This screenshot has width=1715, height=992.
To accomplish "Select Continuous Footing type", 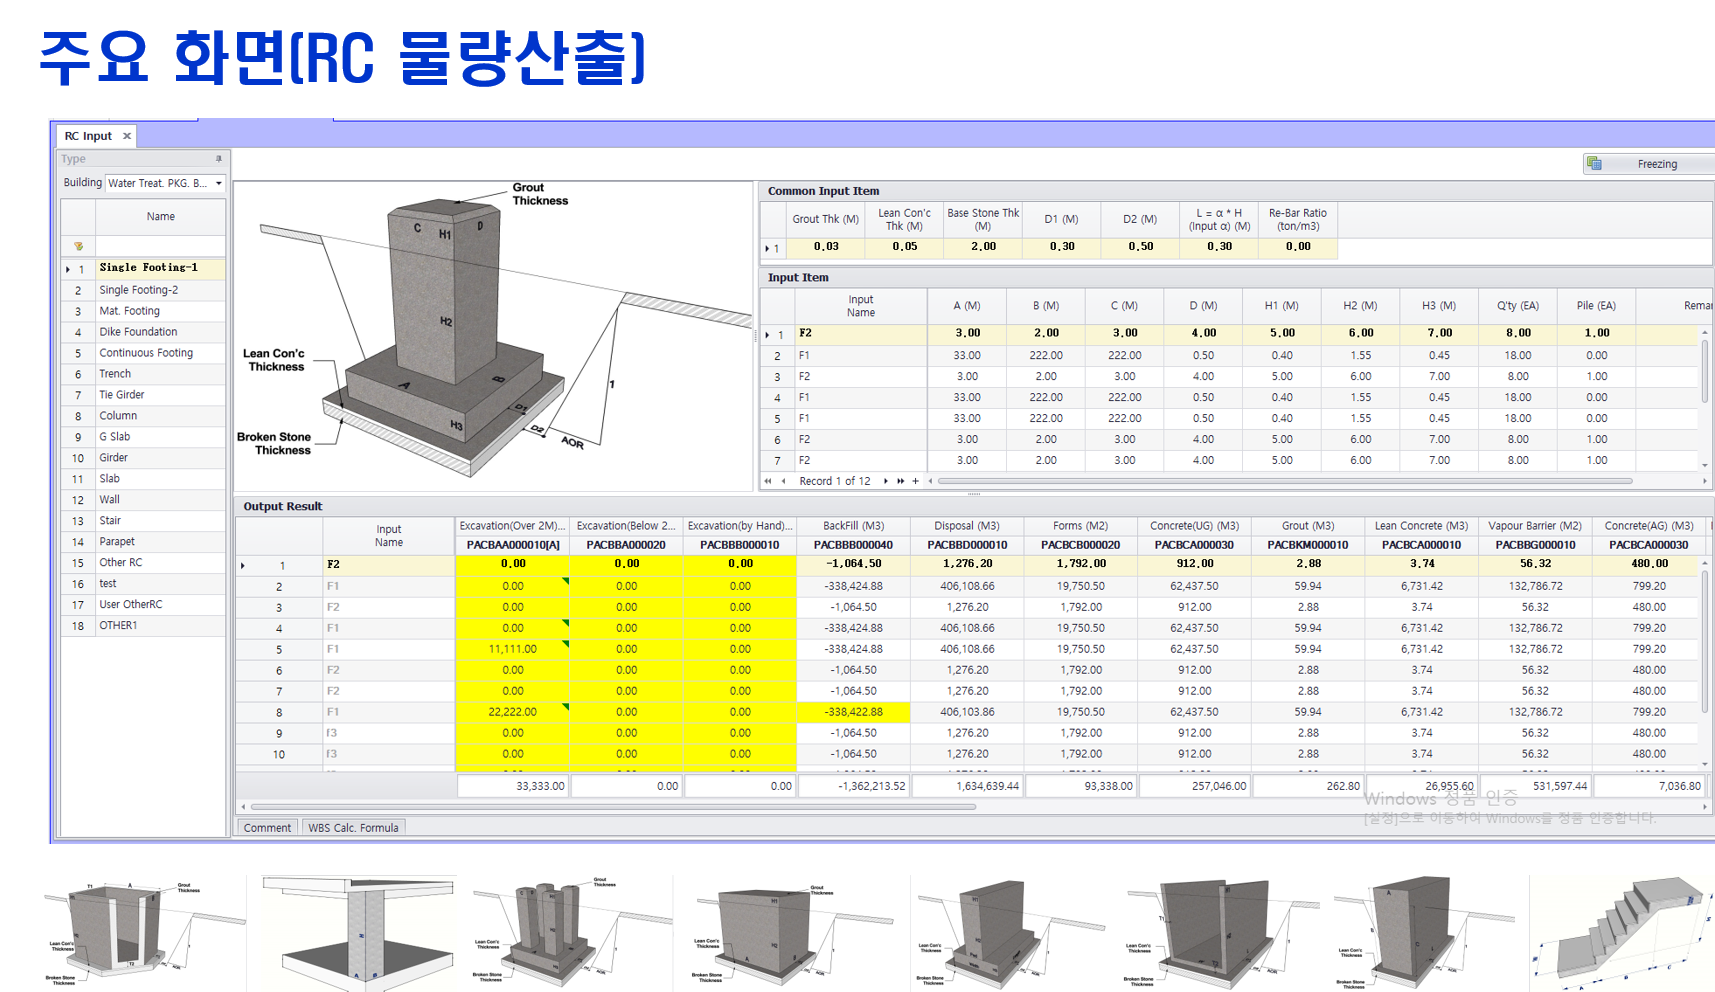I will point(146,353).
